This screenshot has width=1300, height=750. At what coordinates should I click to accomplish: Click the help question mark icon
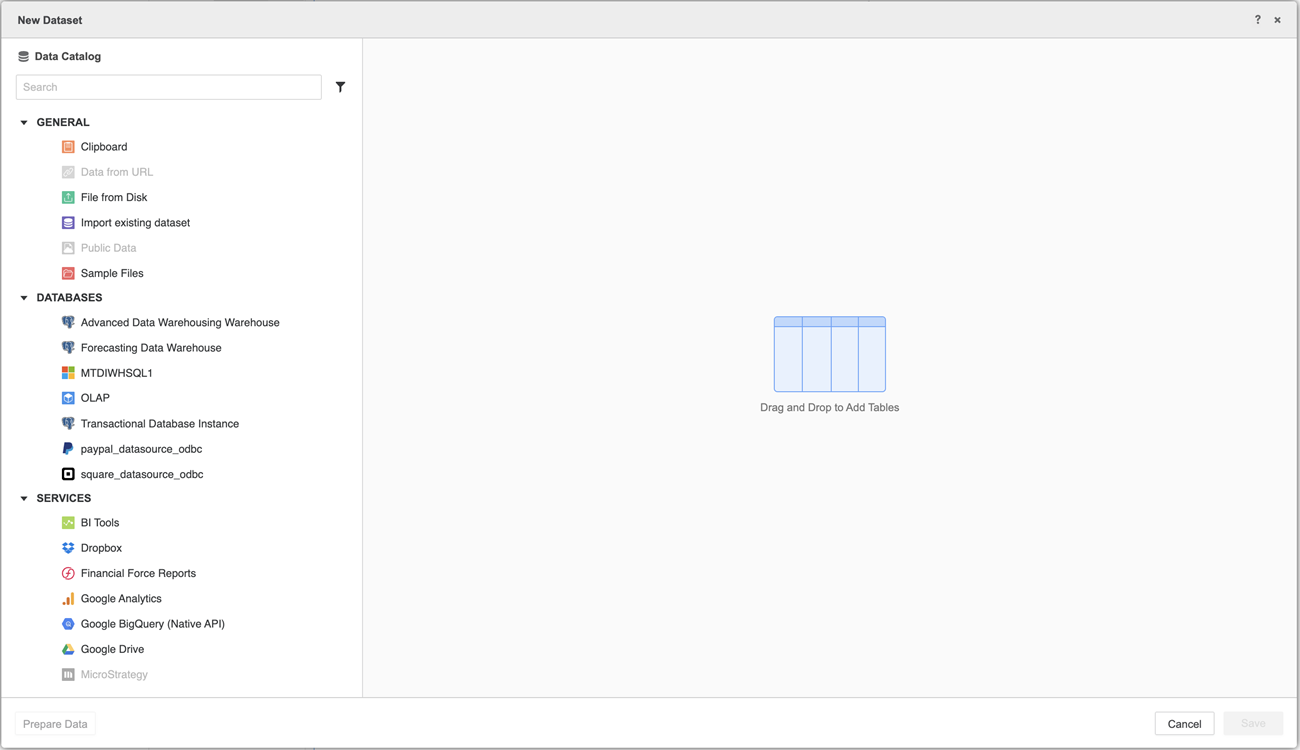click(x=1258, y=20)
